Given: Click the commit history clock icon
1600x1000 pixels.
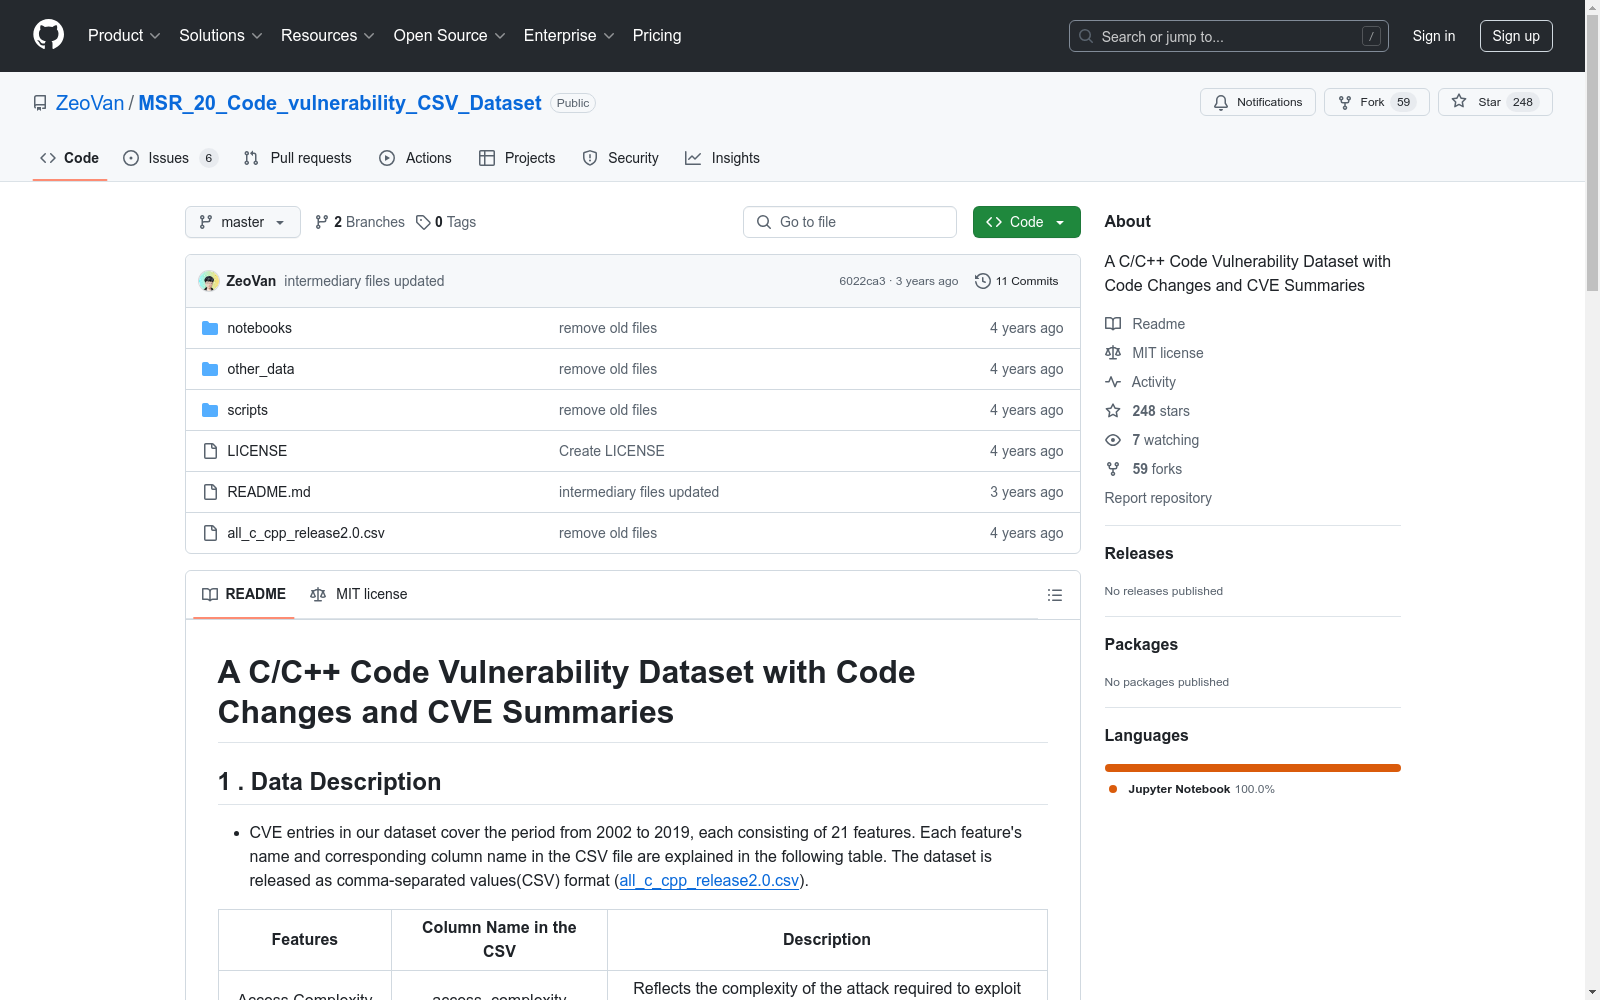Looking at the screenshot, I should click(x=983, y=281).
